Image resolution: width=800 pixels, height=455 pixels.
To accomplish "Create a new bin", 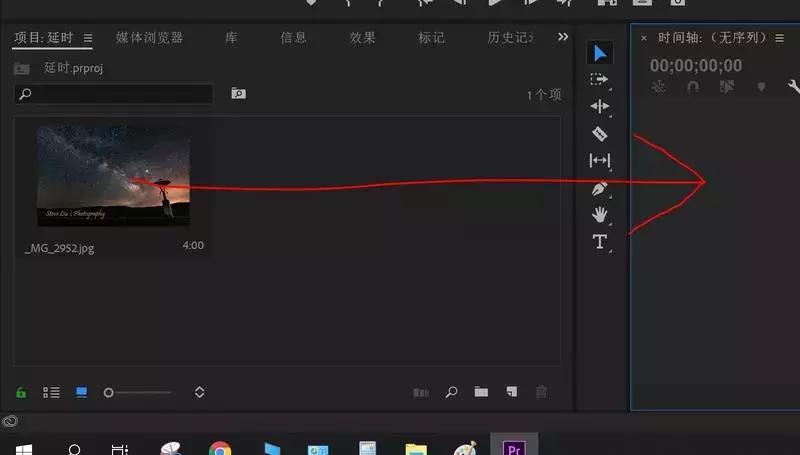I will coord(481,392).
